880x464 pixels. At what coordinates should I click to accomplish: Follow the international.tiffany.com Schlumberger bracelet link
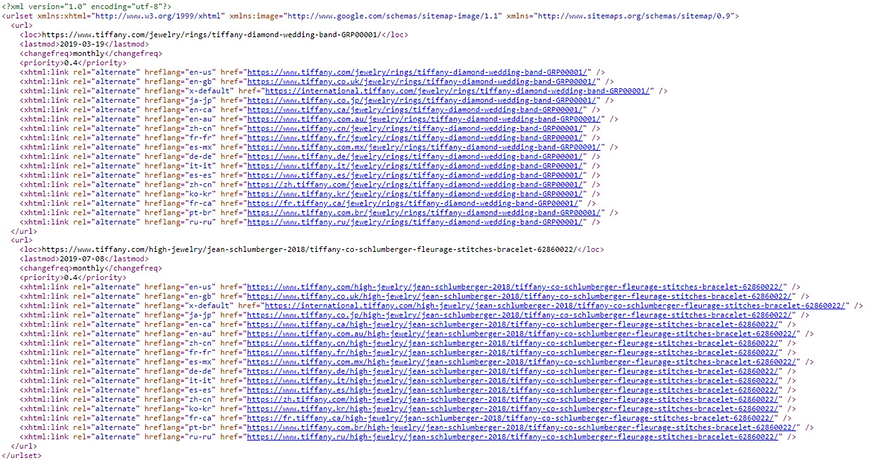(x=555, y=306)
